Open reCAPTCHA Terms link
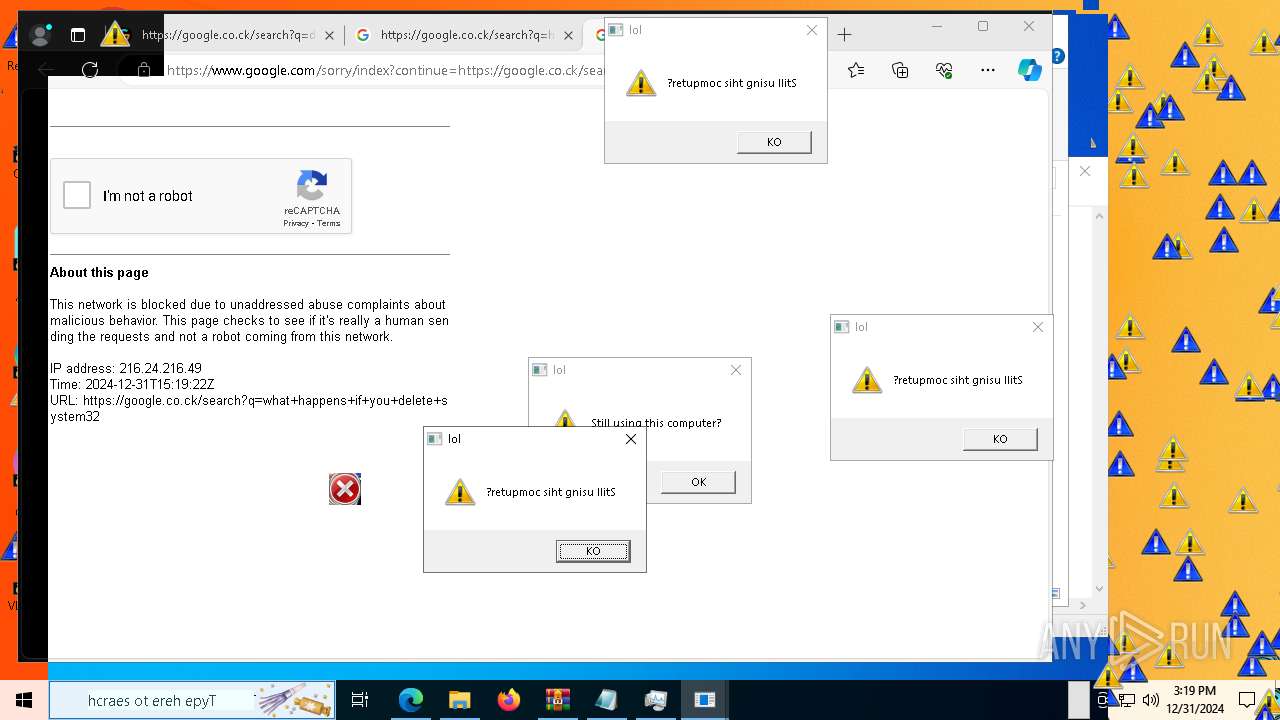The image size is (1280, 720). (329, 223)
